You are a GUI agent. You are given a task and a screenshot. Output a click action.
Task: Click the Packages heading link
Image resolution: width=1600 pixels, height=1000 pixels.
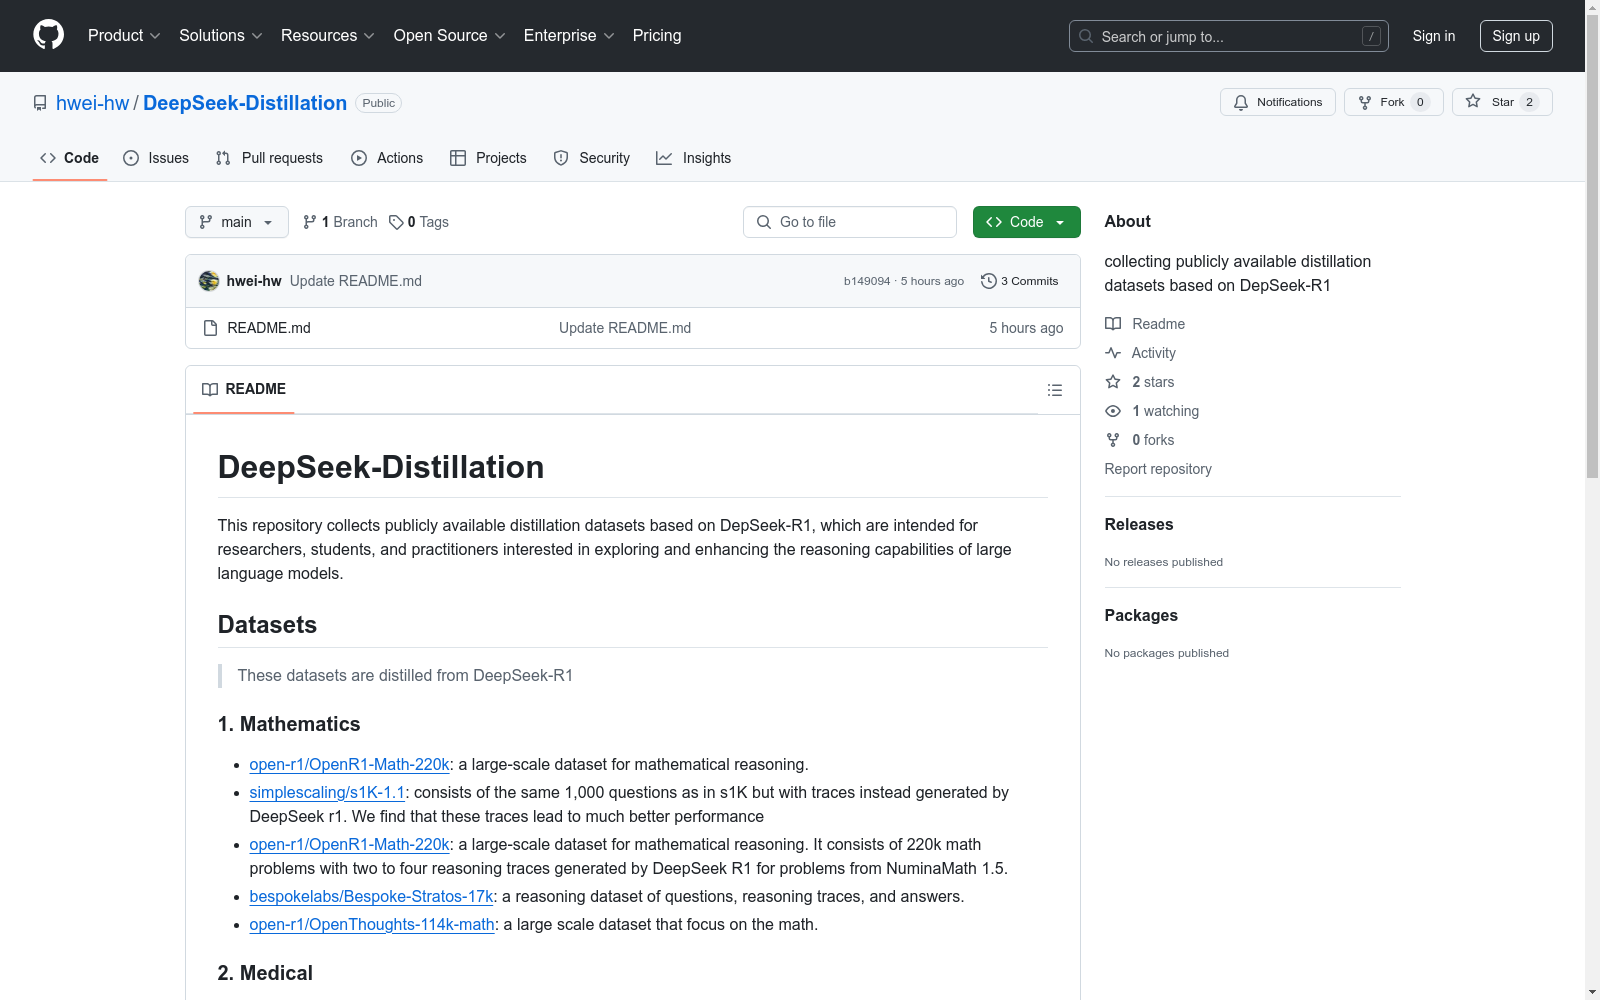pyautogui.click(x=1141, y=615)
